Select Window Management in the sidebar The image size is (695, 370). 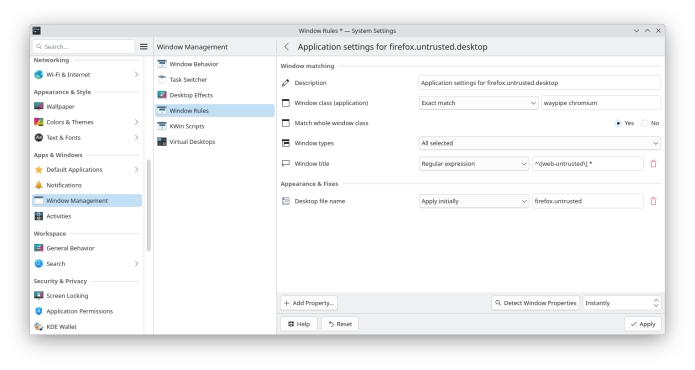87,201
